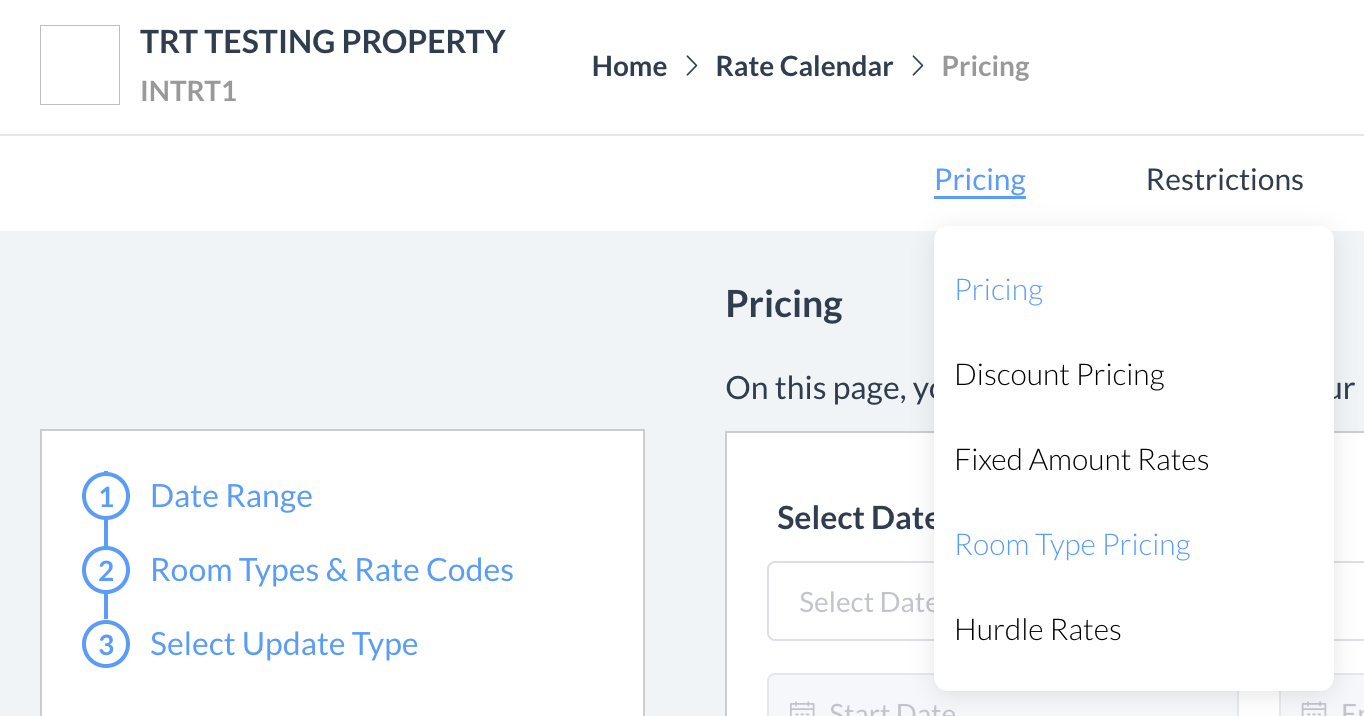Navigate to Home via the breadcrumb
Image resolution: width=1364 pixels, height=716 pixels.
629,65
